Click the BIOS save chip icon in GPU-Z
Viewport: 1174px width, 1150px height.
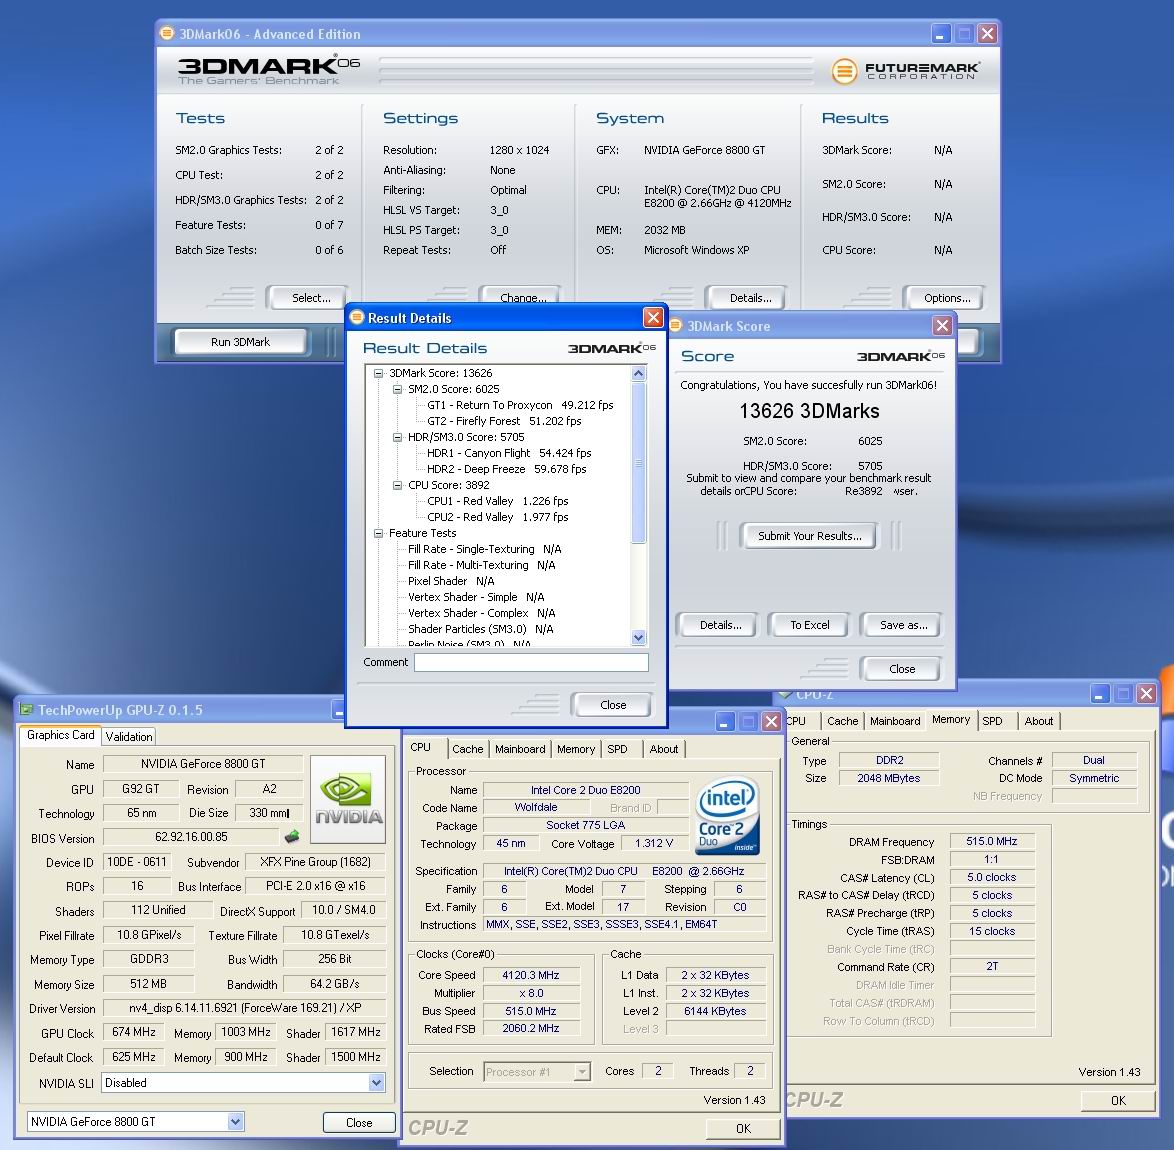point(292,836)
